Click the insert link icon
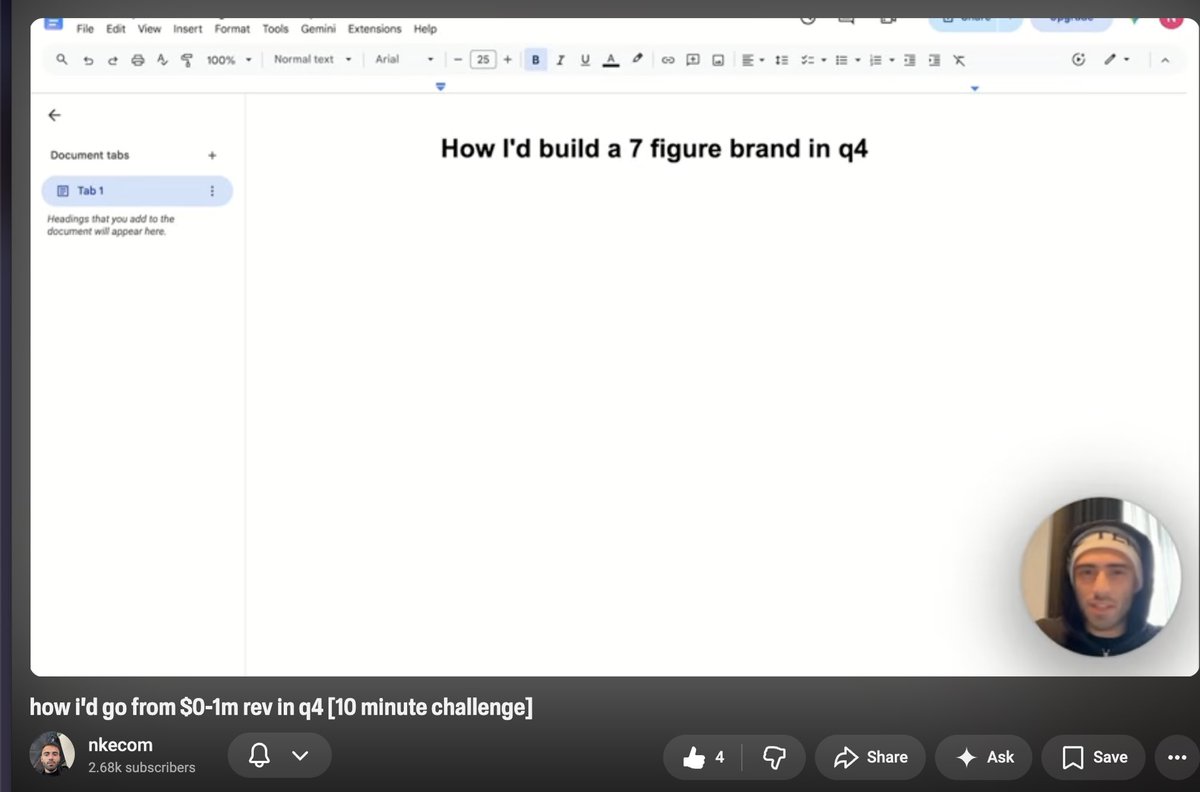The image size is (1200, 792). tap(668, 60)
